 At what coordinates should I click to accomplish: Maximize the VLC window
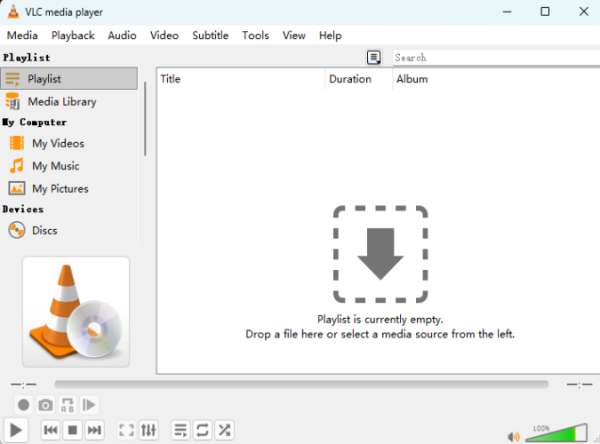point(545,12)
